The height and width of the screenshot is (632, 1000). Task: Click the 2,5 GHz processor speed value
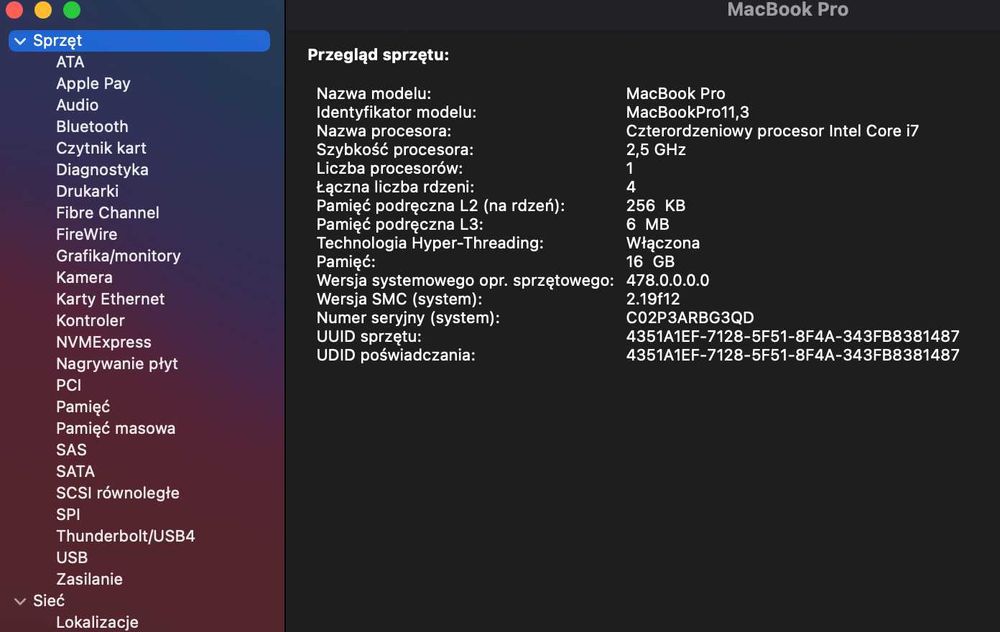(x=656, y=150)
